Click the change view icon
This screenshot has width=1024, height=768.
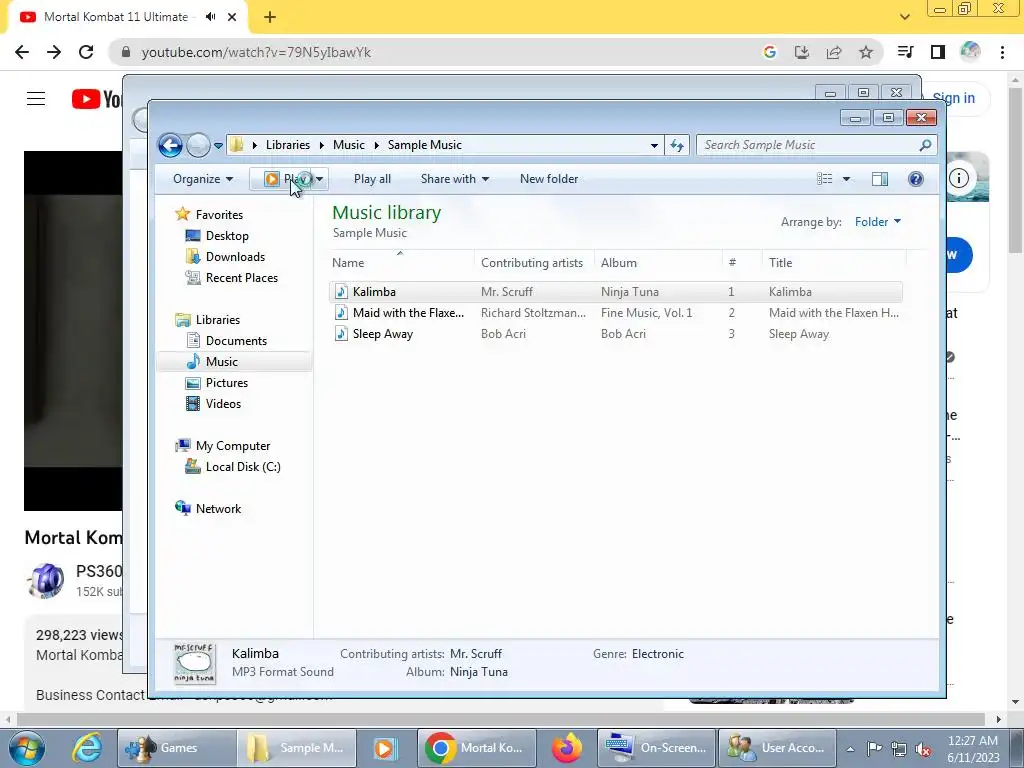coord(825,179)
